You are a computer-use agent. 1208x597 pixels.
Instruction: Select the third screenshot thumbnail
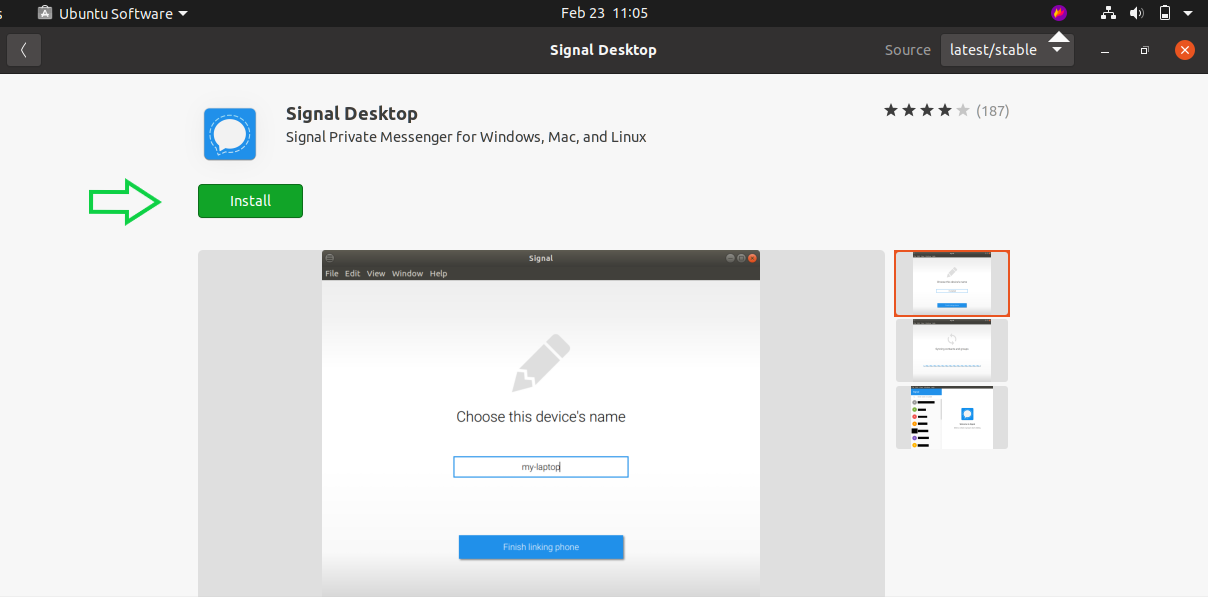click(952, 417)
